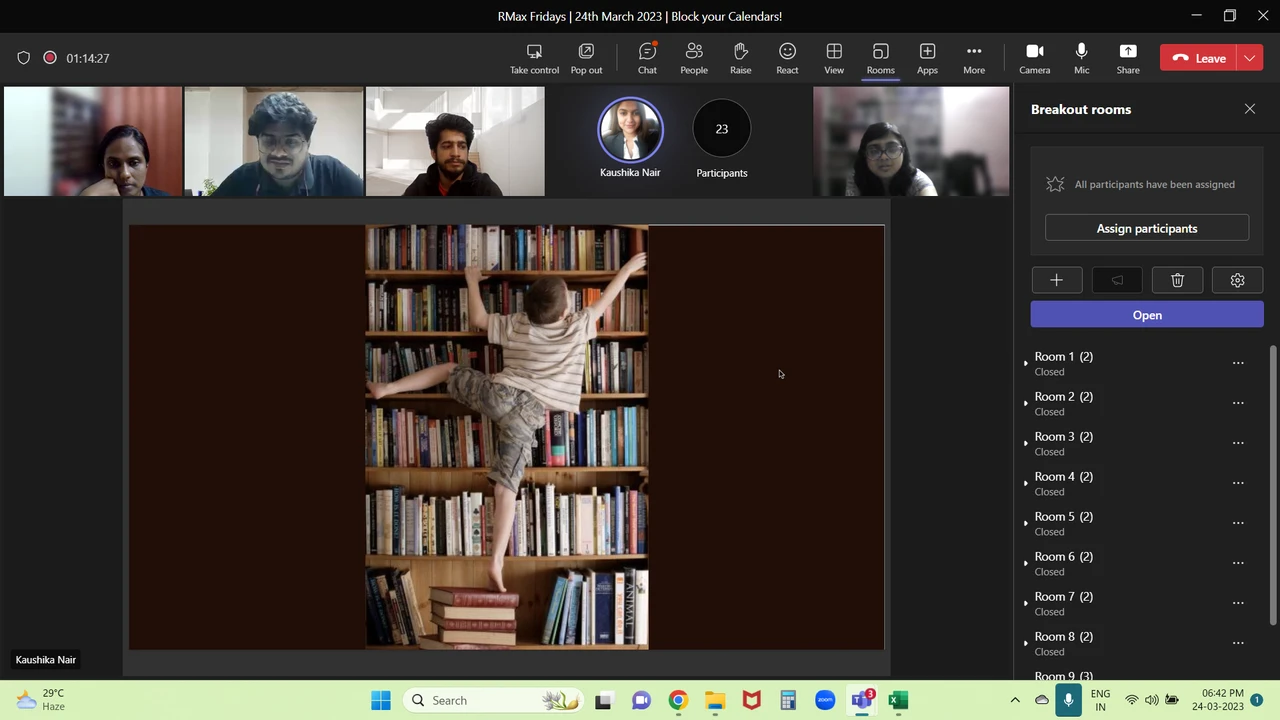This screenshot has width=1280, height=720.
Task: Raise your hand in meeting
Action: [740, 58]
